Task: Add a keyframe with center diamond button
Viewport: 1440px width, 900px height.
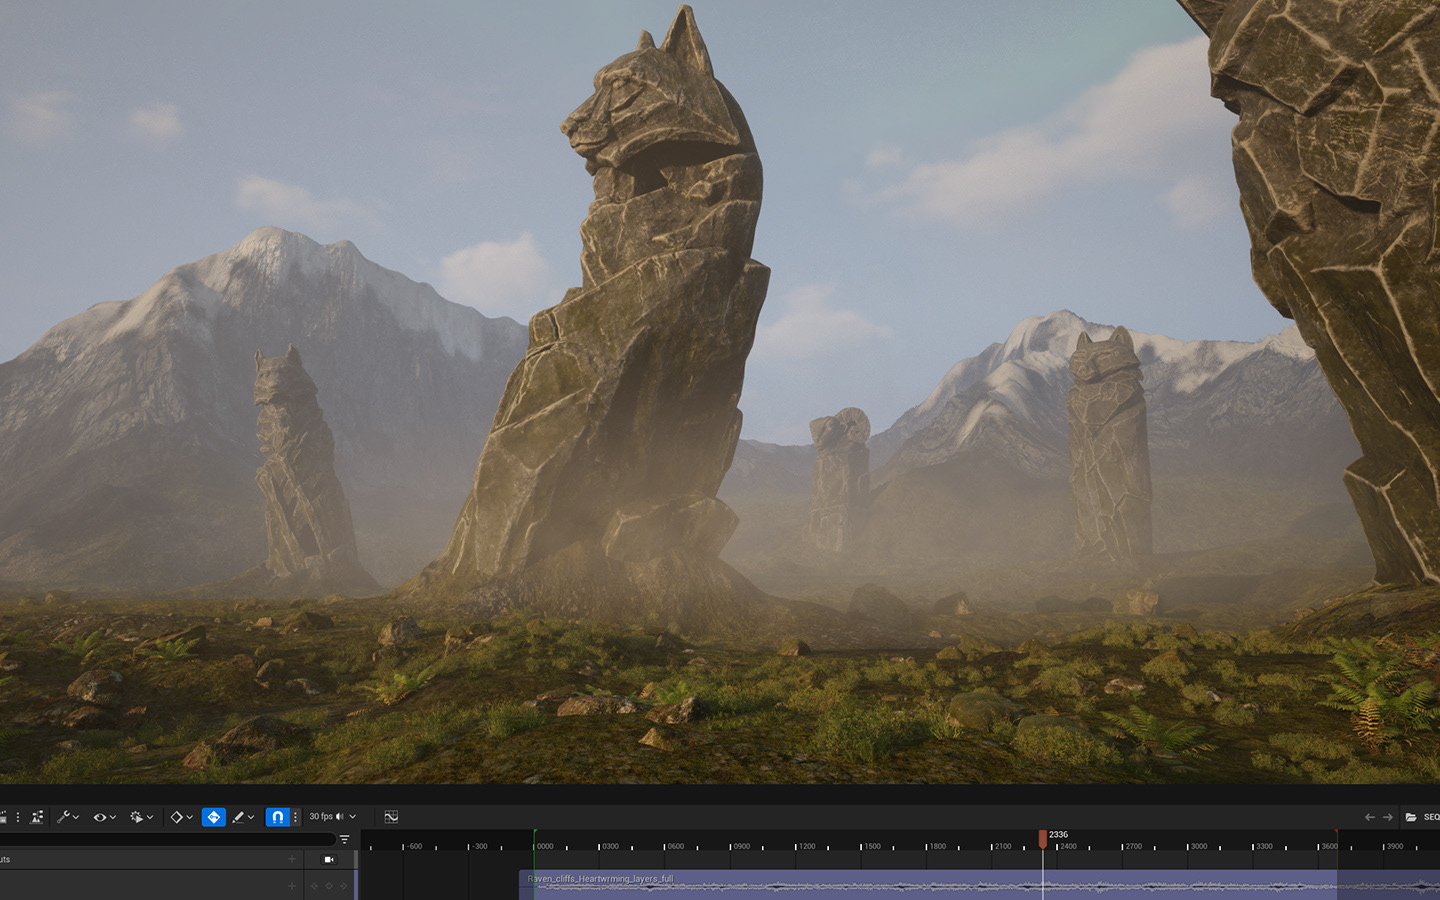Action: coord(329,886)
